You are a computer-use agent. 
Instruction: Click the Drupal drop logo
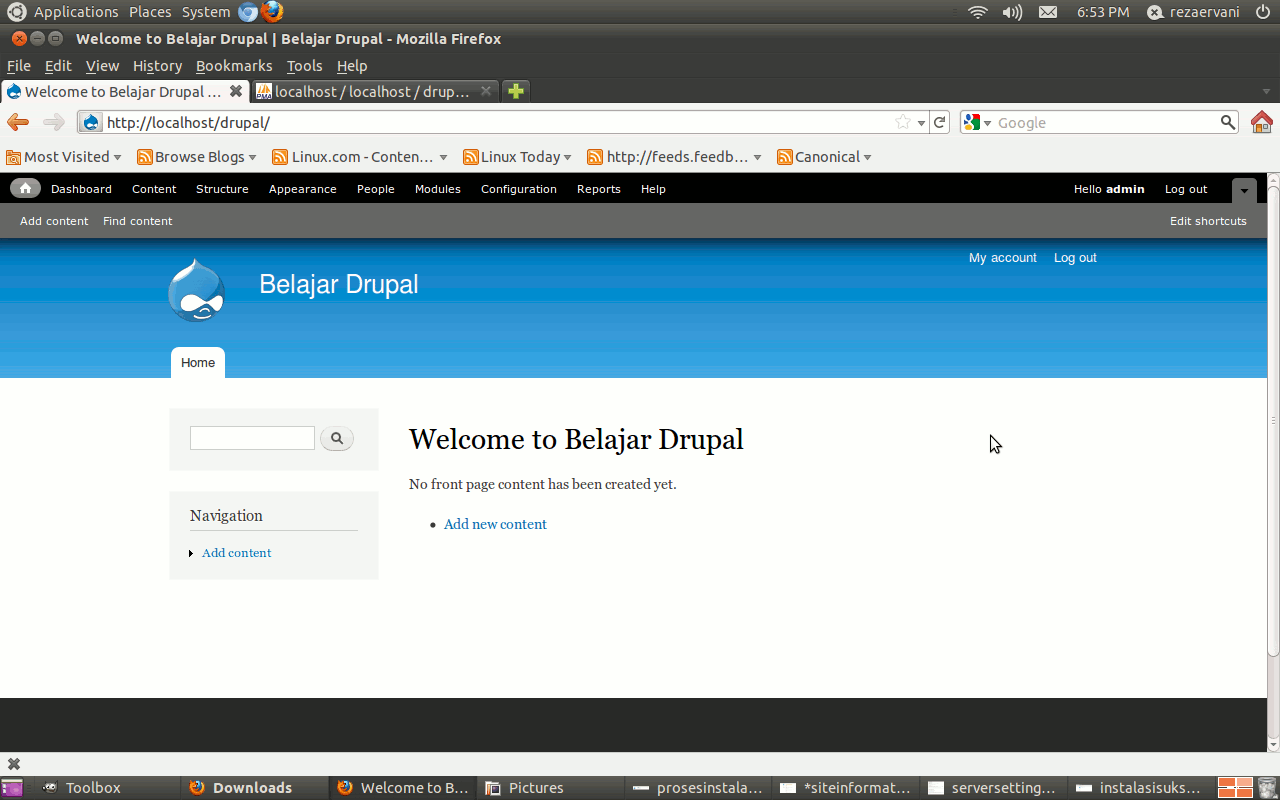click(x=196, y=290)
